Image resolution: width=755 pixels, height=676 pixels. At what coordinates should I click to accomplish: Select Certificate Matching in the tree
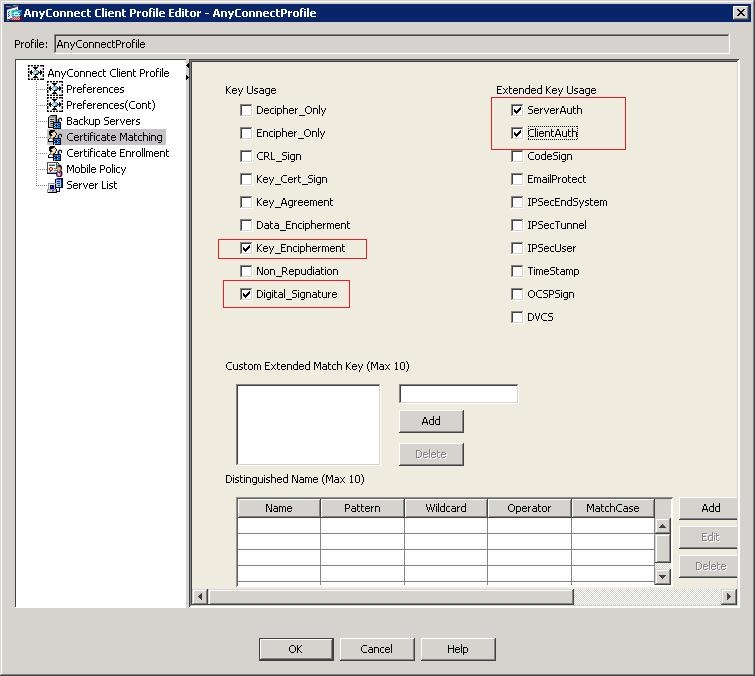(x=115, y=137)
